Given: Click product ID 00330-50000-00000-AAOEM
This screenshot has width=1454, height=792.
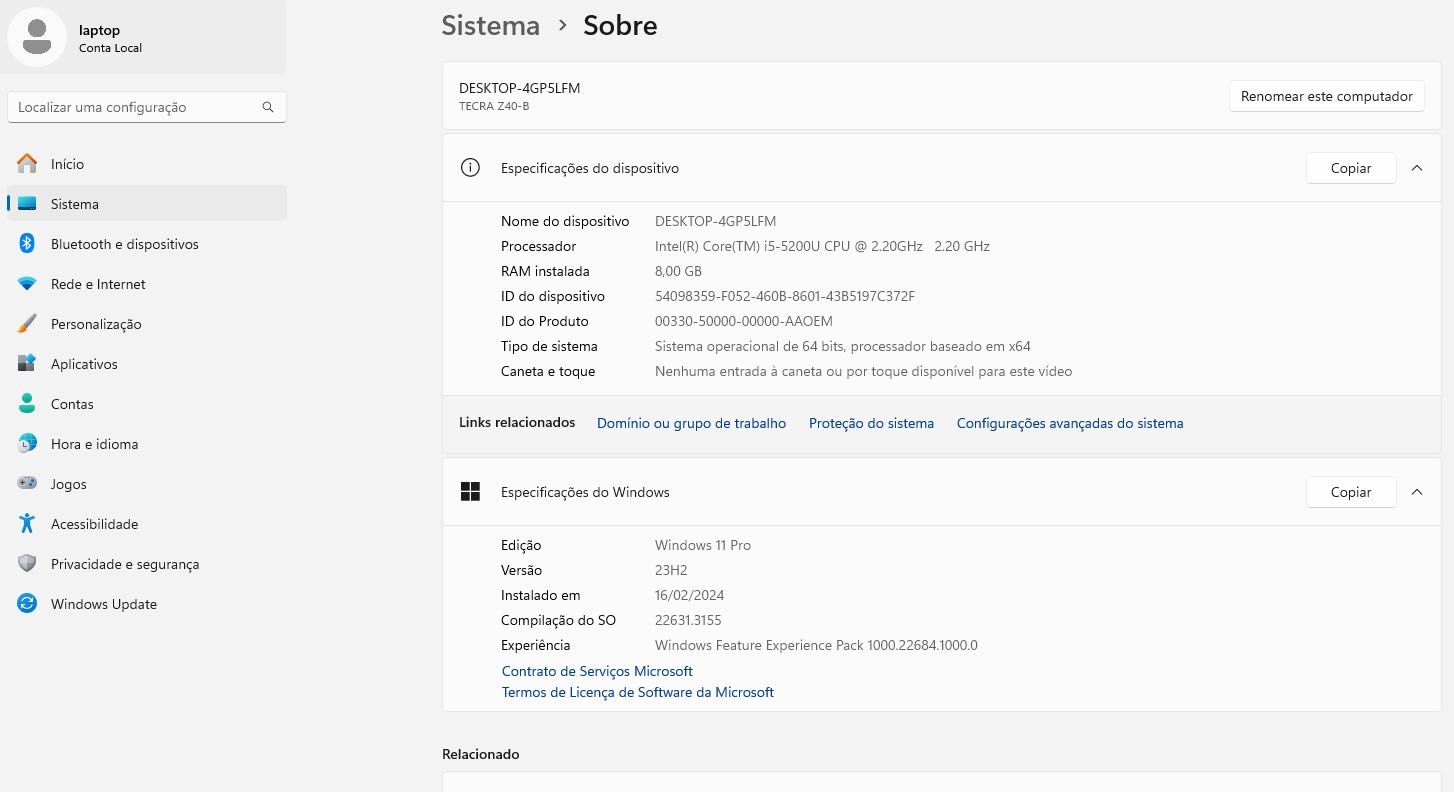Looking at the screenshot, I should coord(744,321).
